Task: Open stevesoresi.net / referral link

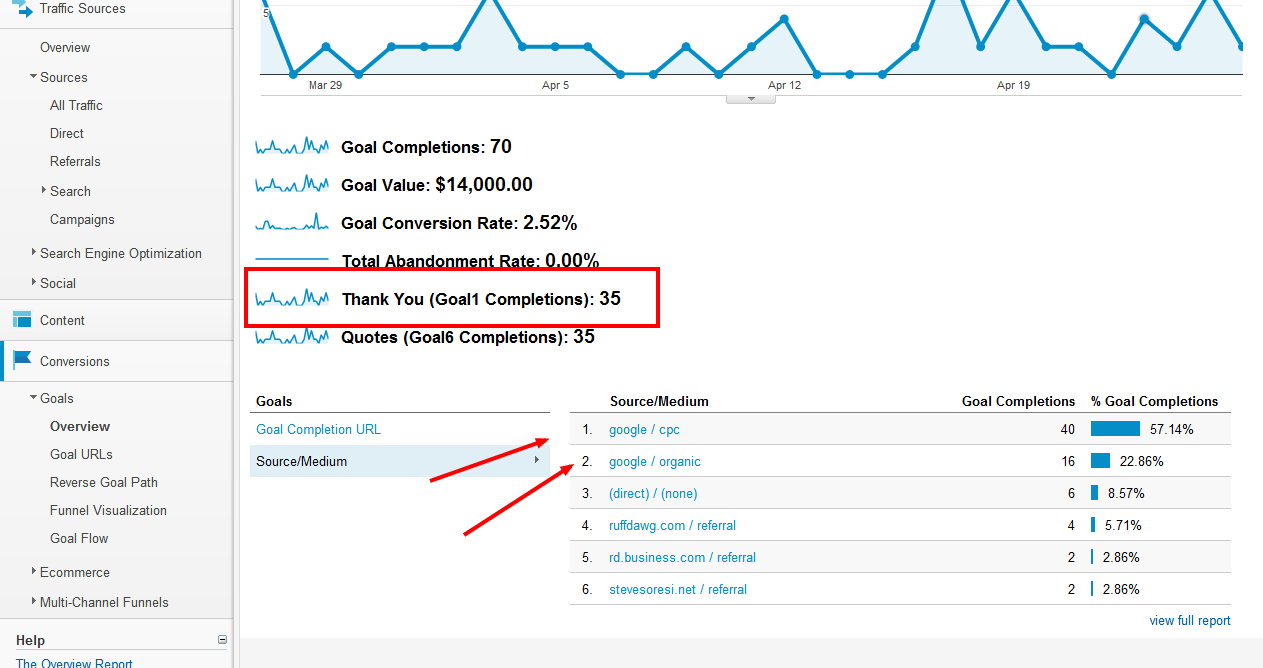Action: click(x=678, y=589)
